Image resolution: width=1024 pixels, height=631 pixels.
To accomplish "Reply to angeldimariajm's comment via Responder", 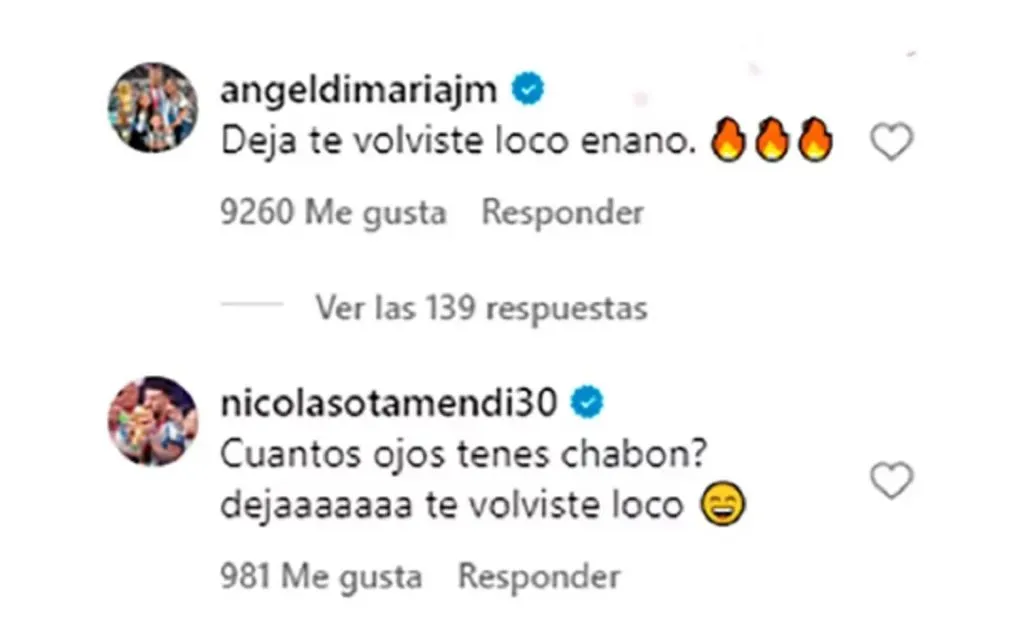I will click(562, 213).
